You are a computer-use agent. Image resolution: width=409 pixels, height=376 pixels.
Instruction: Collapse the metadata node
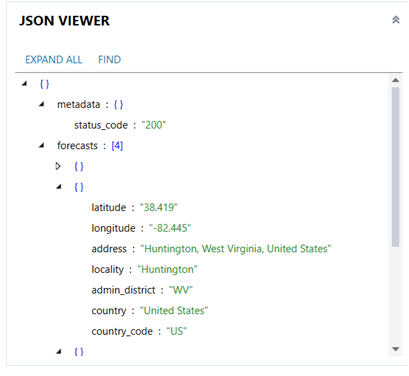(42, 104)
